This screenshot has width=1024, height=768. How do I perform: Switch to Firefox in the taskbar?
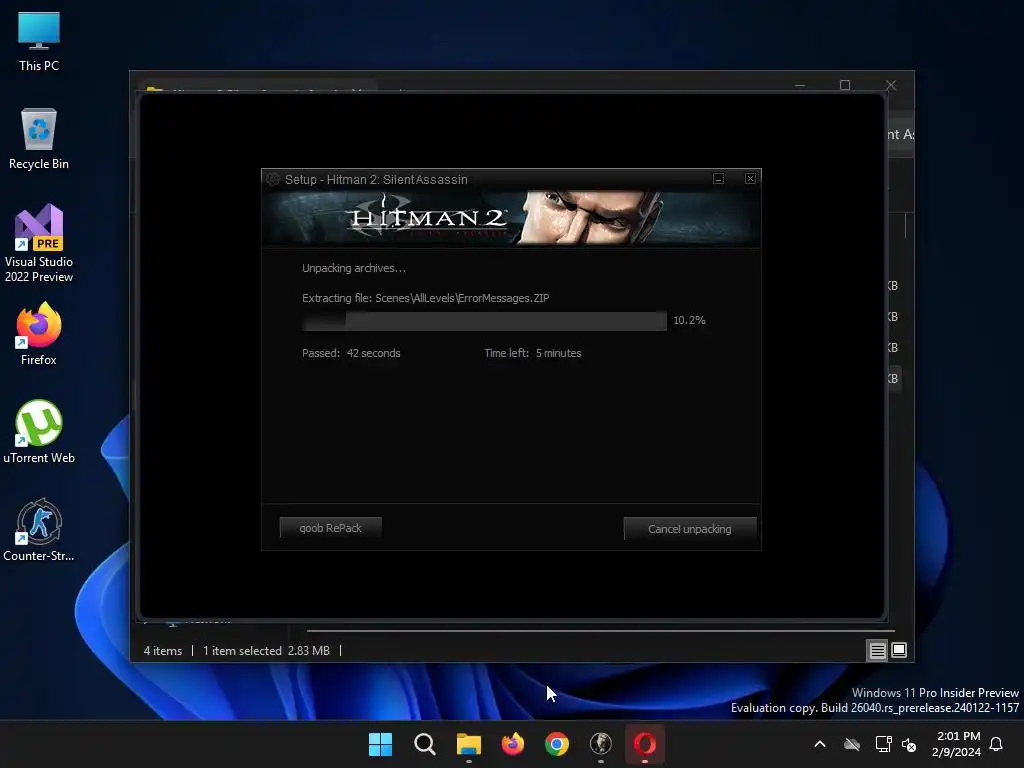pos(513,744)
